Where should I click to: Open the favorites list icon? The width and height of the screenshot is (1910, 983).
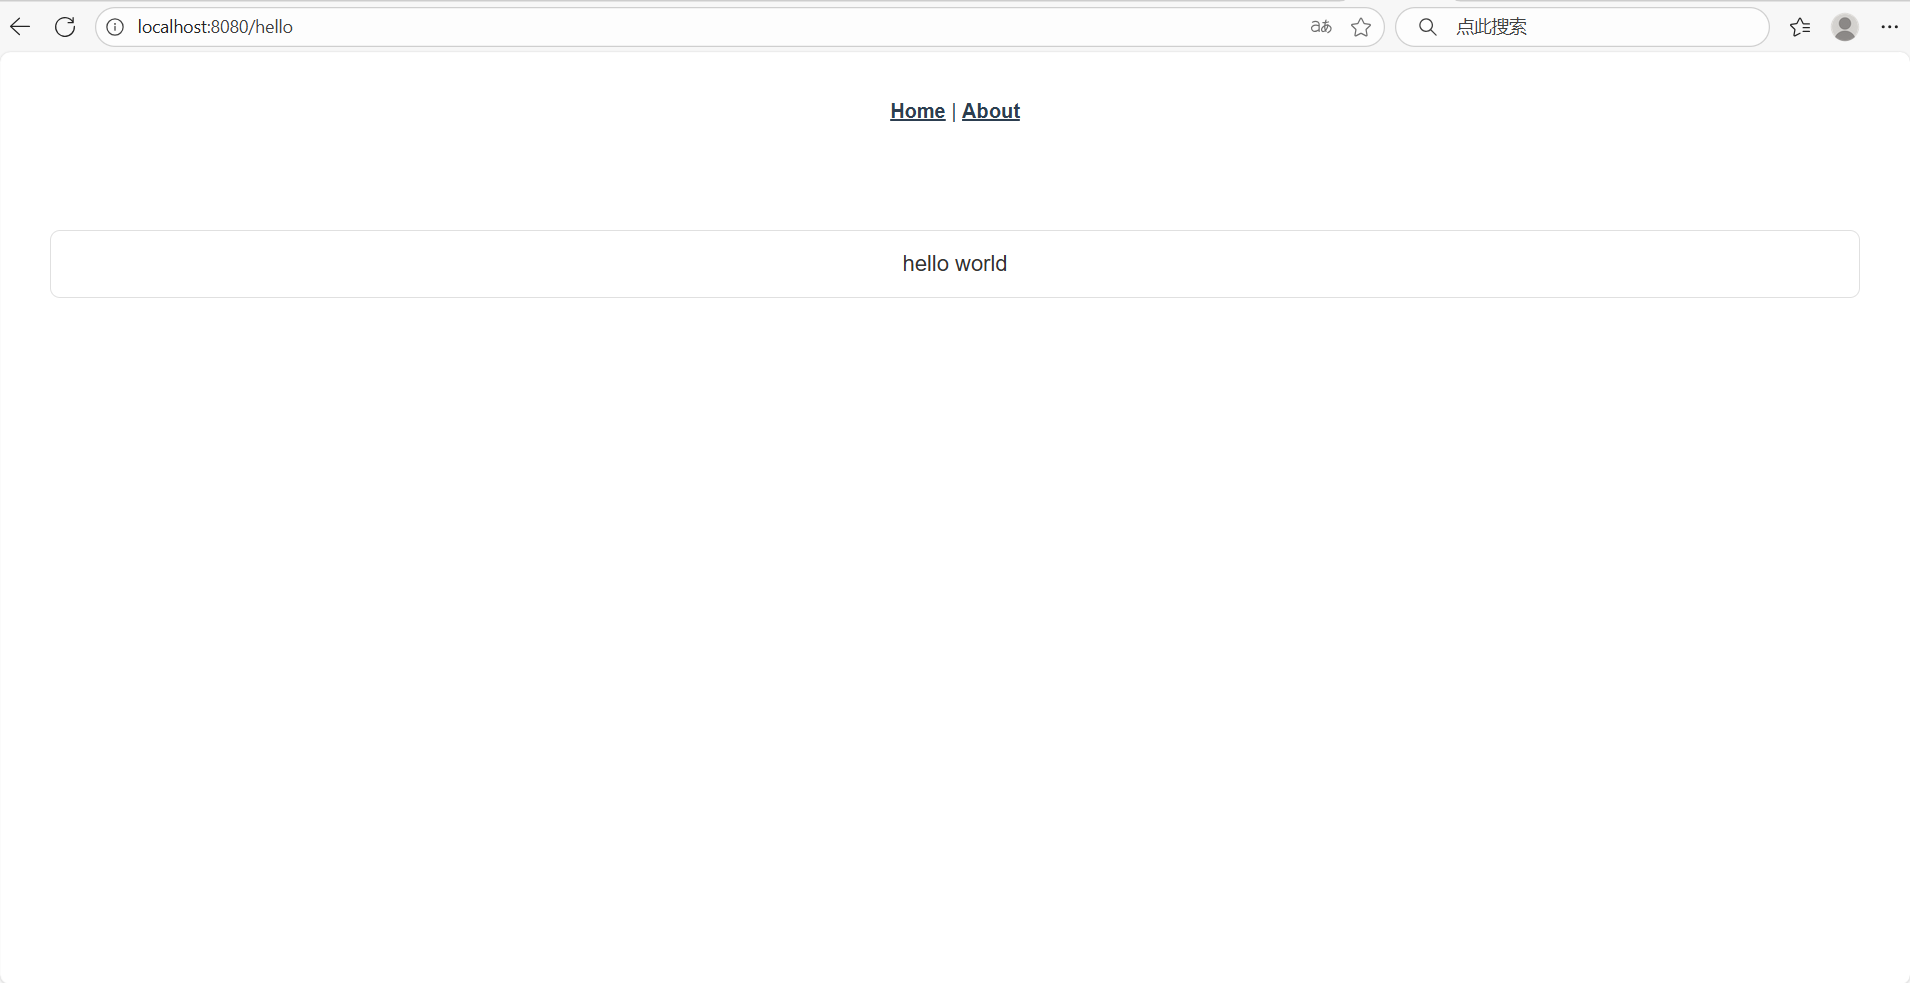1800,27
